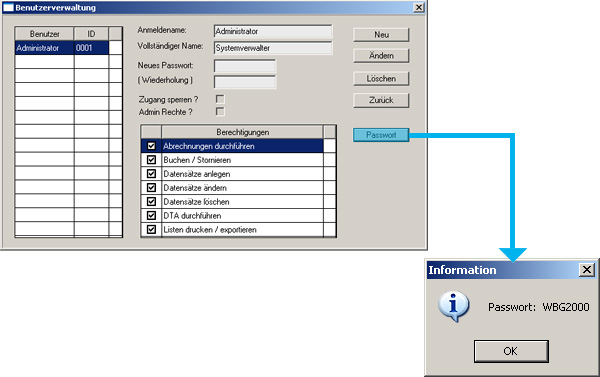Uncheck Datensätze anlegen permission checkbox

[152, 174]
